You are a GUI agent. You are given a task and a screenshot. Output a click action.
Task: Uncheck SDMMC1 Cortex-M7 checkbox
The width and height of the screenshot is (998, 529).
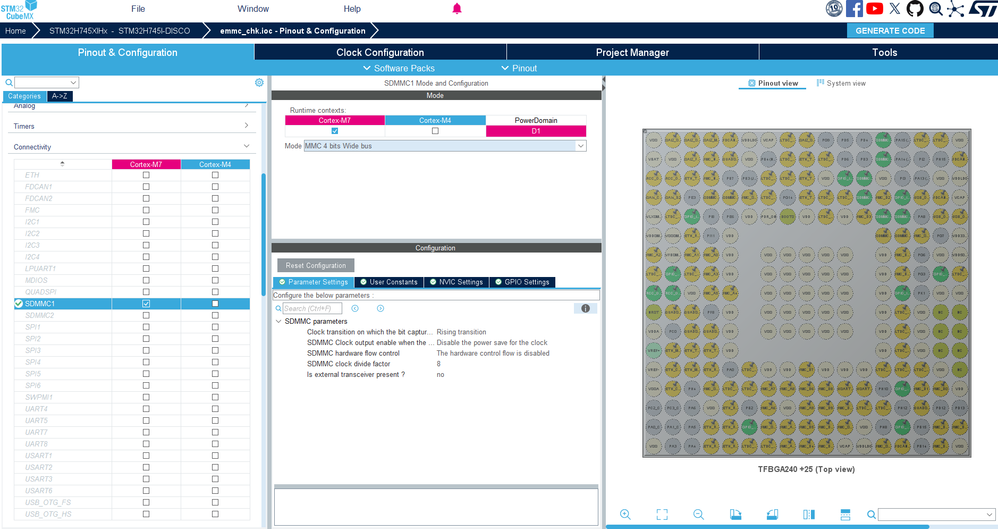coord(146,304)
